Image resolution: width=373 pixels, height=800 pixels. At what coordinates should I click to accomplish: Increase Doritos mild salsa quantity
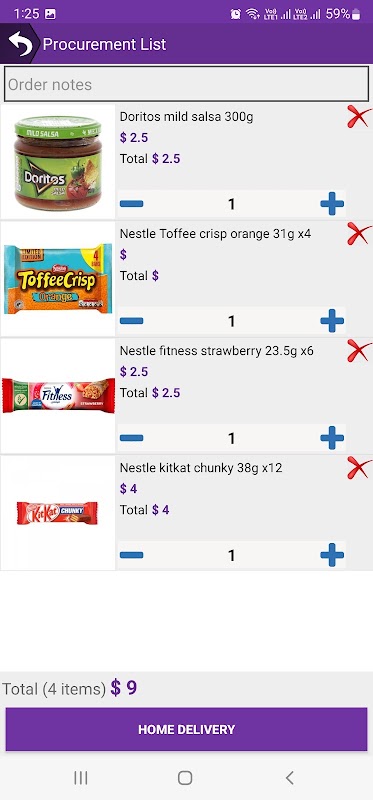coord(332,204)
